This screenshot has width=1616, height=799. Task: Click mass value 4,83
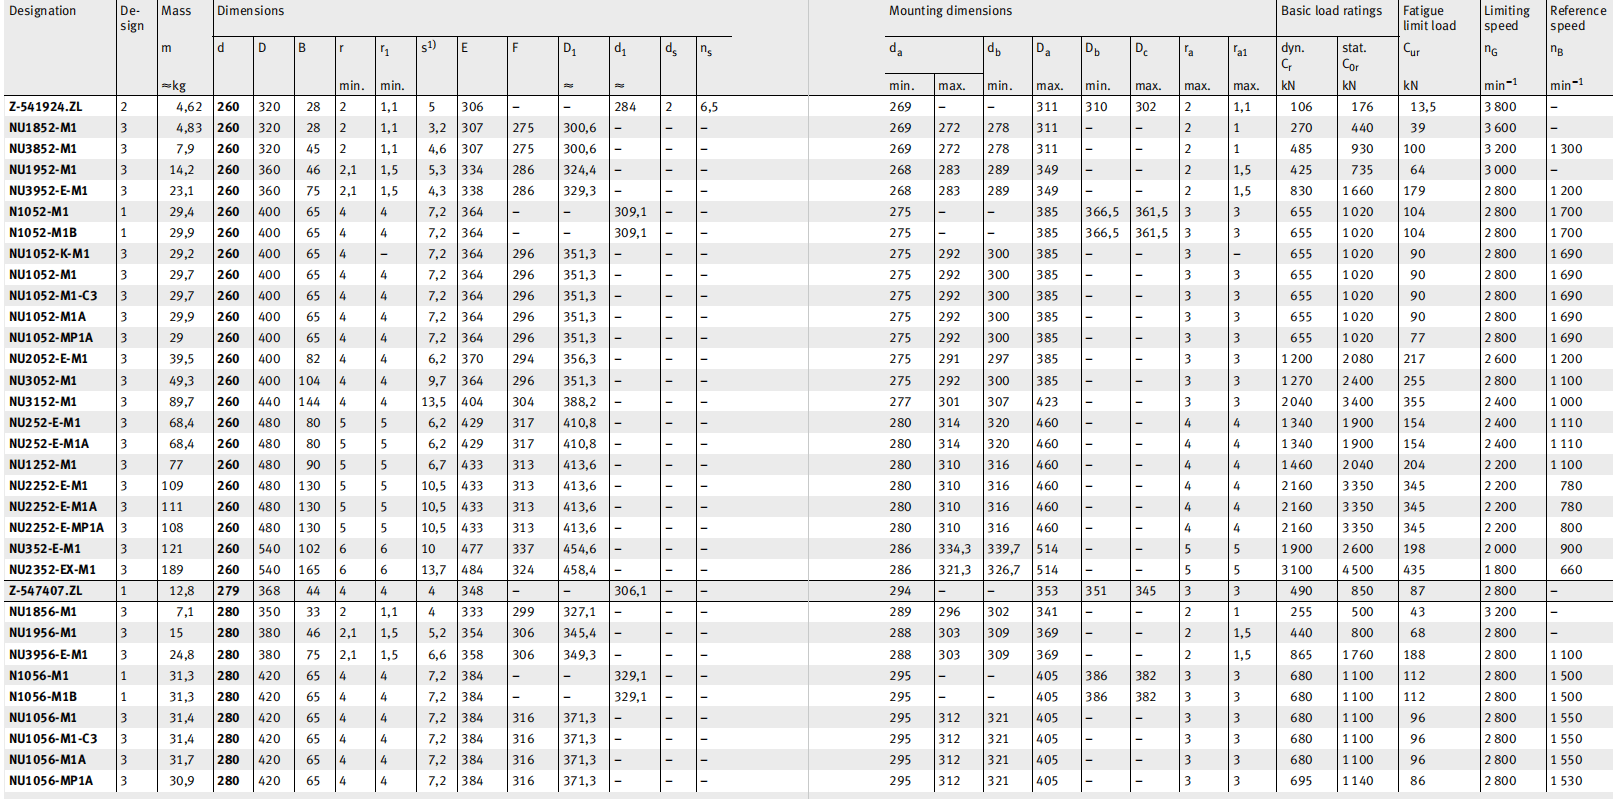click(189, 128)
